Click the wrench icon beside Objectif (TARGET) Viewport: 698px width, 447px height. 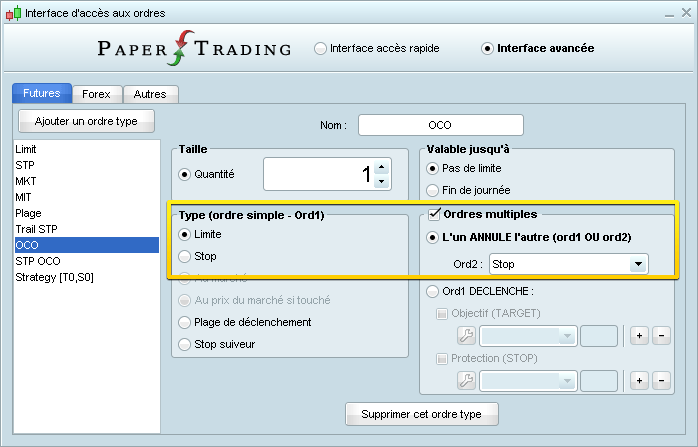pos(467,336)
